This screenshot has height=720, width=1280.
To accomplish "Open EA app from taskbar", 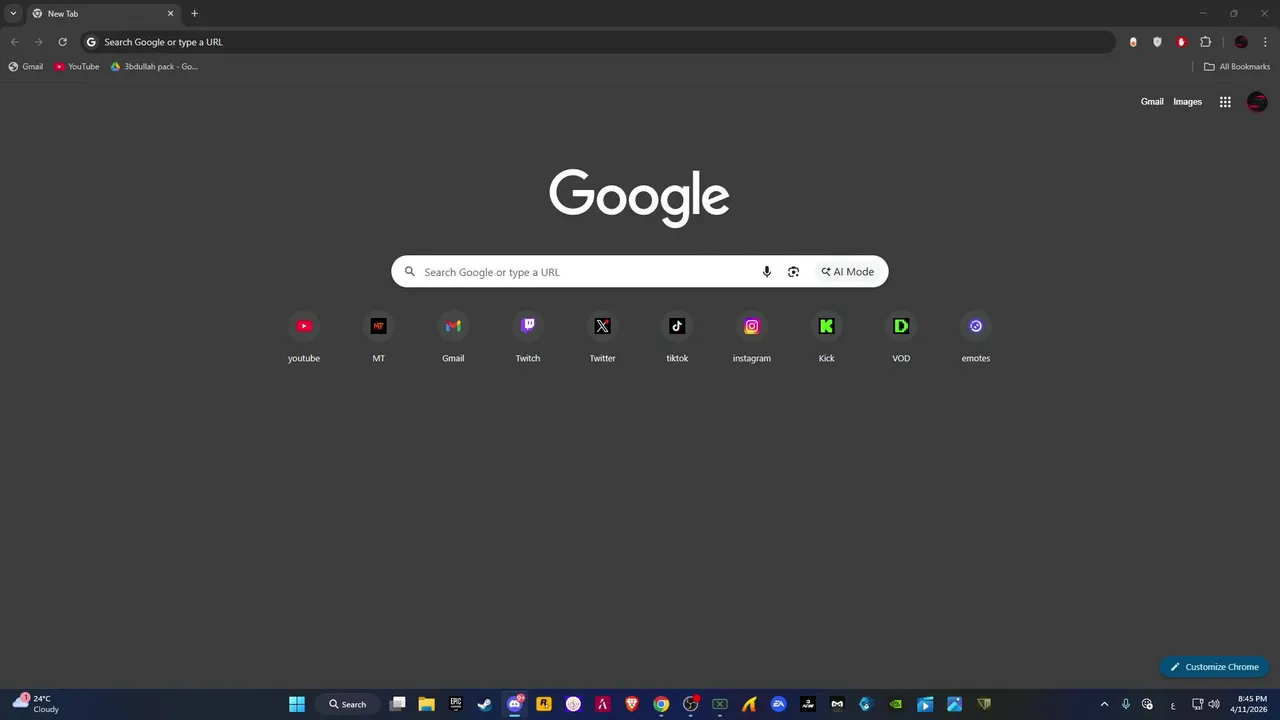I will point(779,704).
